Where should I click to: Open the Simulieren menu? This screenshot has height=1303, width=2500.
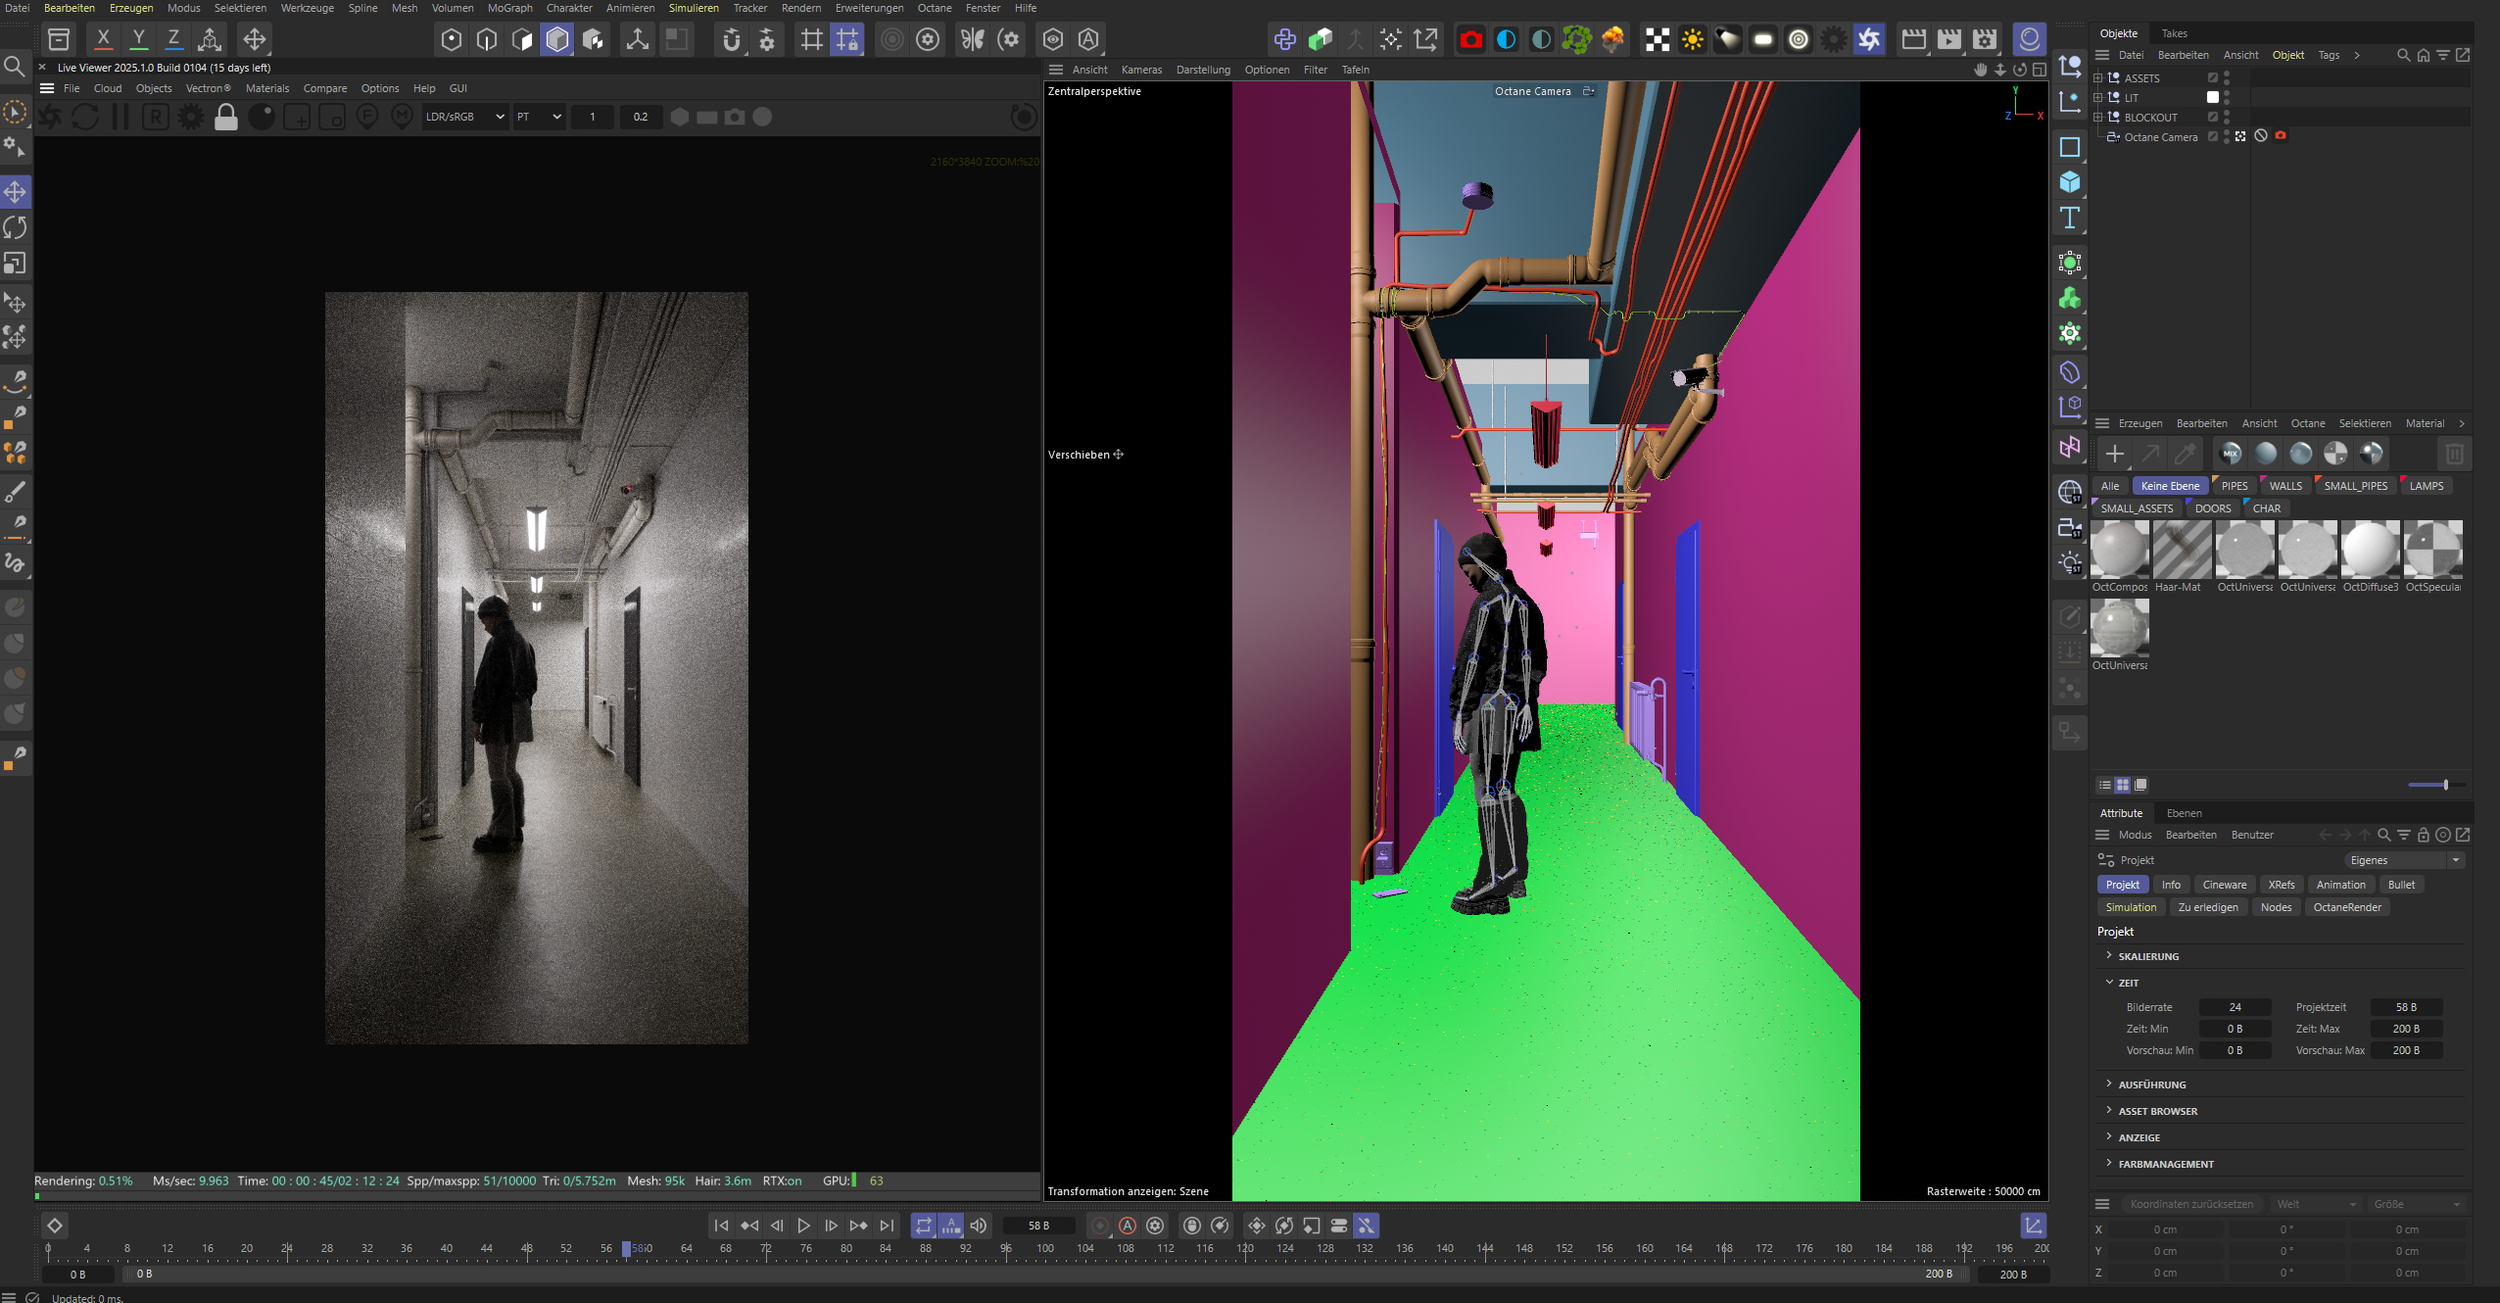(693, 8)
